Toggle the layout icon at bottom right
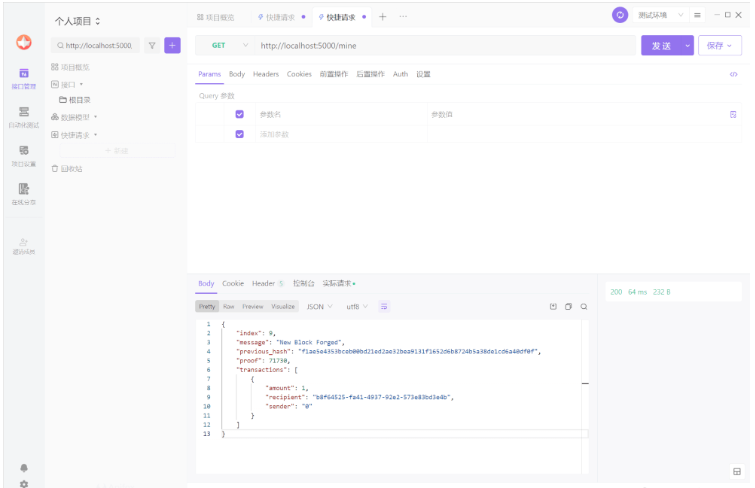Image resolution: width=755 pixels, height=488 pixels. click(x=737, y=472)
